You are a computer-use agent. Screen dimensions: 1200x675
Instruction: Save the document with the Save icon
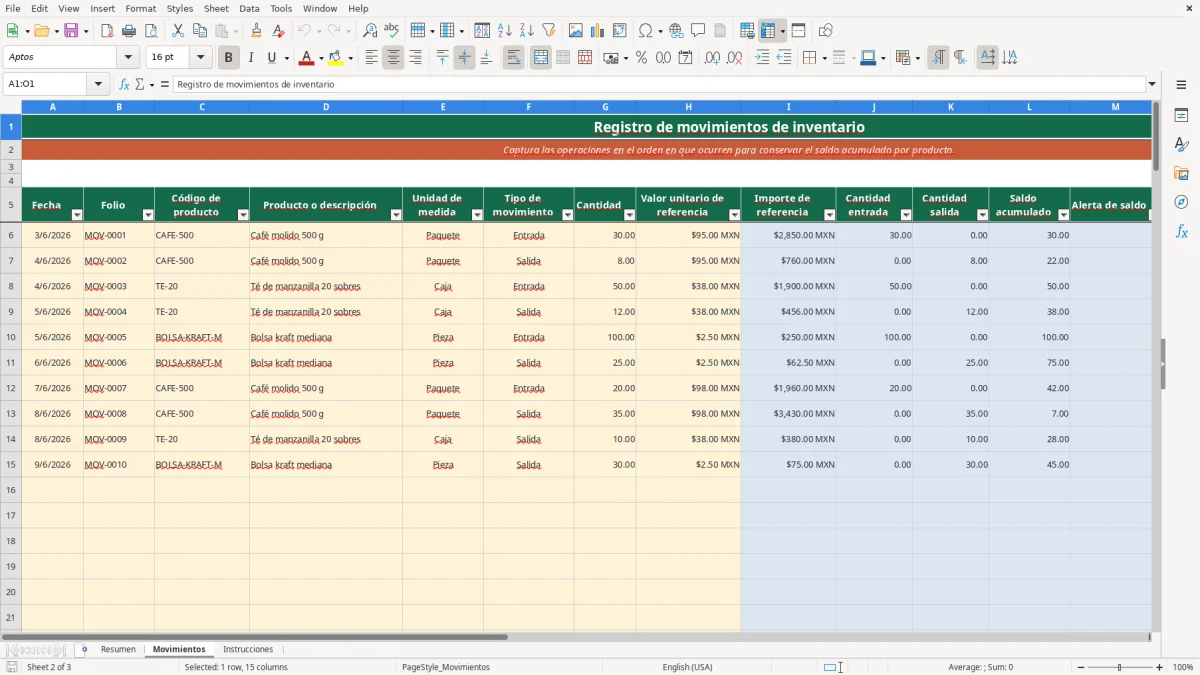(71, 31)
